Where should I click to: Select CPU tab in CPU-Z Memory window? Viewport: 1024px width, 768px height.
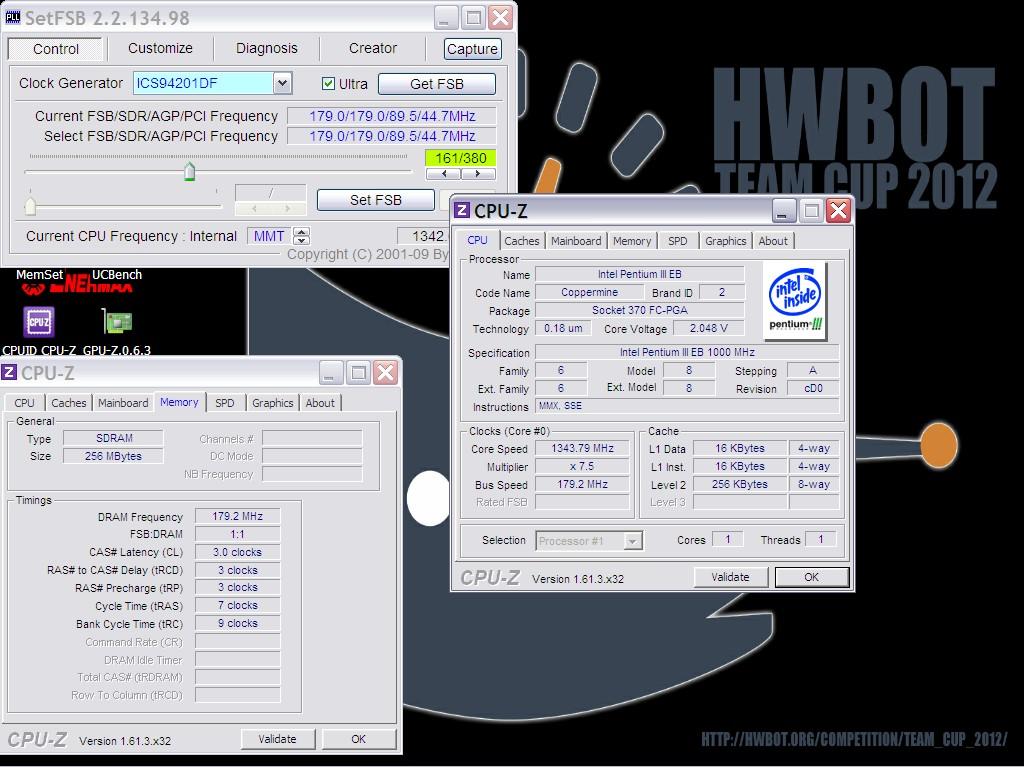[x=24, y=403]
